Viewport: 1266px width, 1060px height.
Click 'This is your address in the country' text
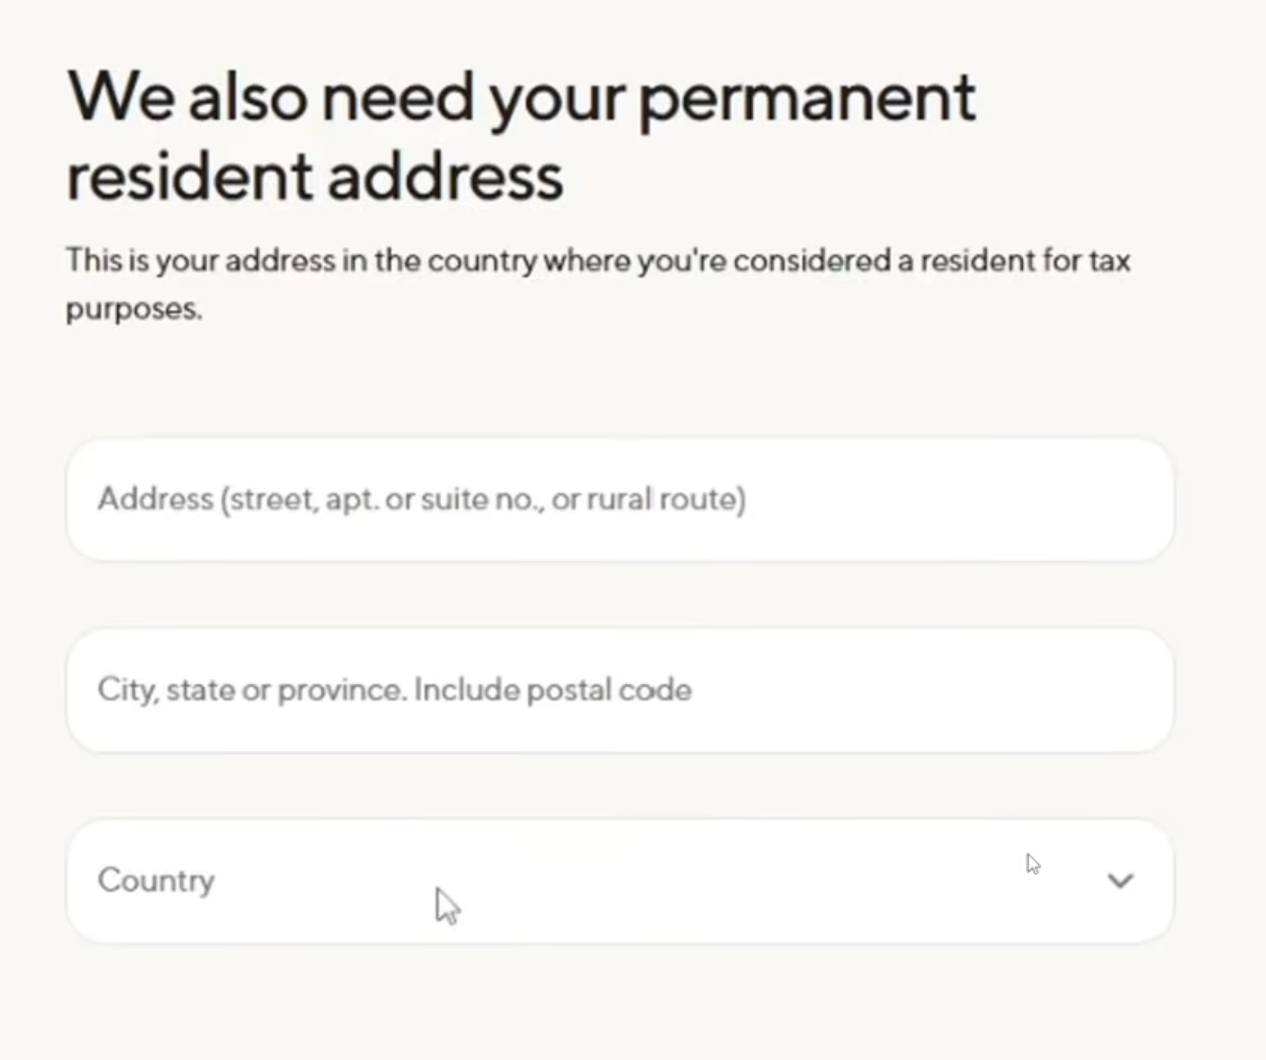click(302, 261)
